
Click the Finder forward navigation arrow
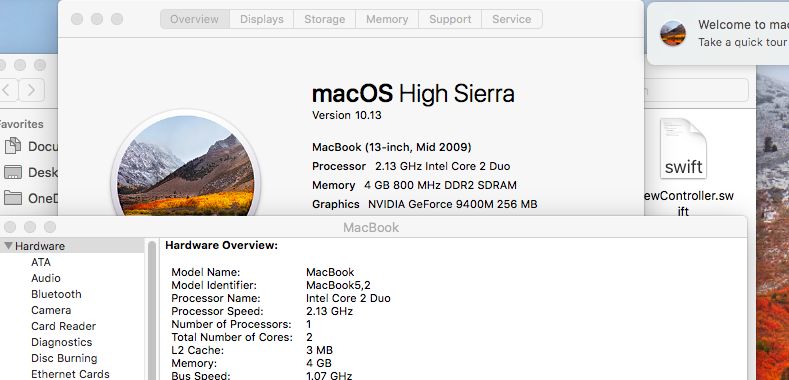[x=32, y=90]
